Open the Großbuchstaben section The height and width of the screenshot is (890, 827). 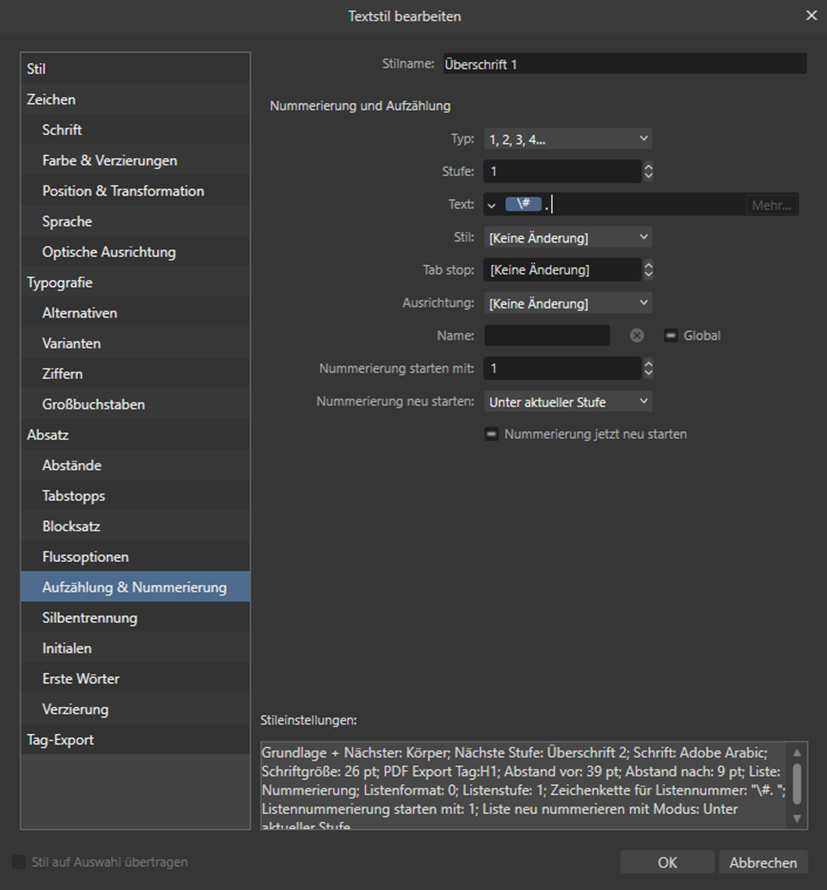click(136, 405)
